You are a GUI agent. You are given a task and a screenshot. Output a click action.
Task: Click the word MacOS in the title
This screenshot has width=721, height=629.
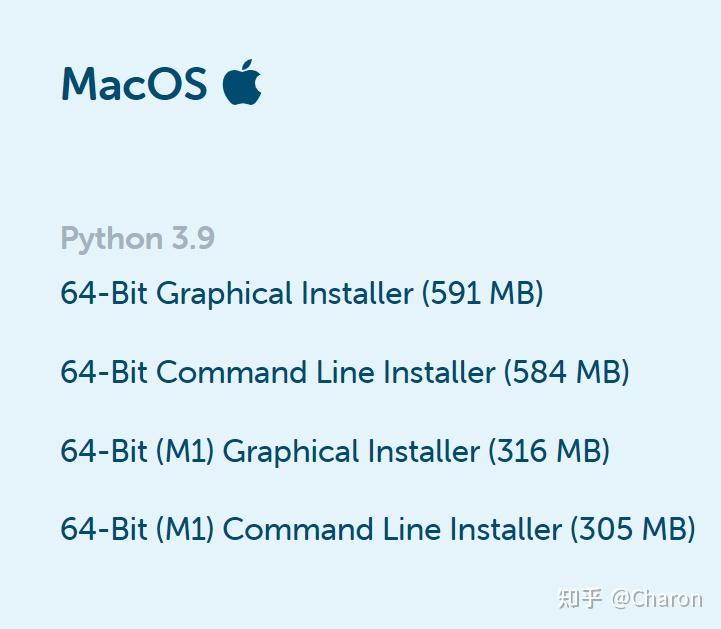tap(134, 84)
